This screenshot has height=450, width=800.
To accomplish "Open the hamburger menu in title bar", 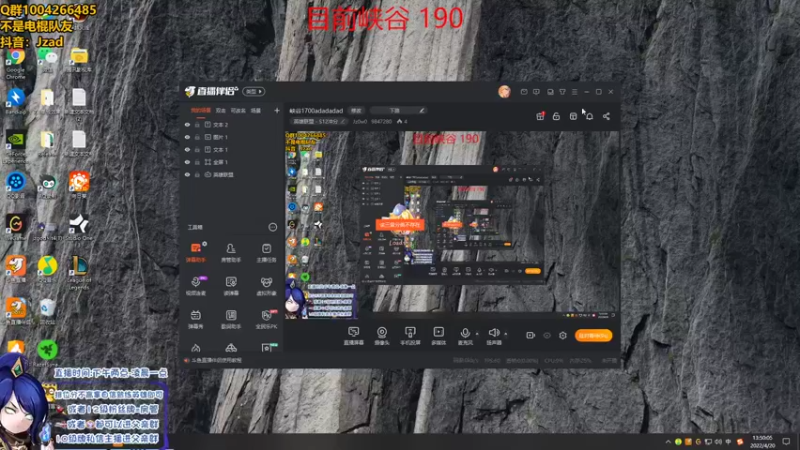I will [574, 92].
